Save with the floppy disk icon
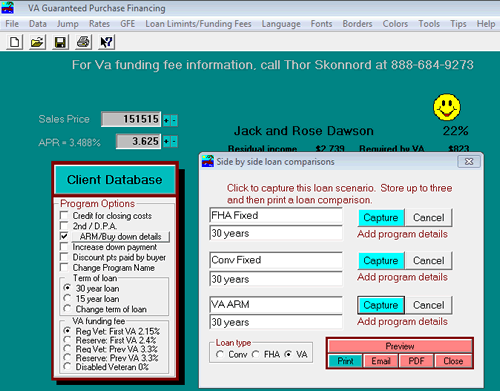This screenshot has width=500, height=391. coord(60,42)
